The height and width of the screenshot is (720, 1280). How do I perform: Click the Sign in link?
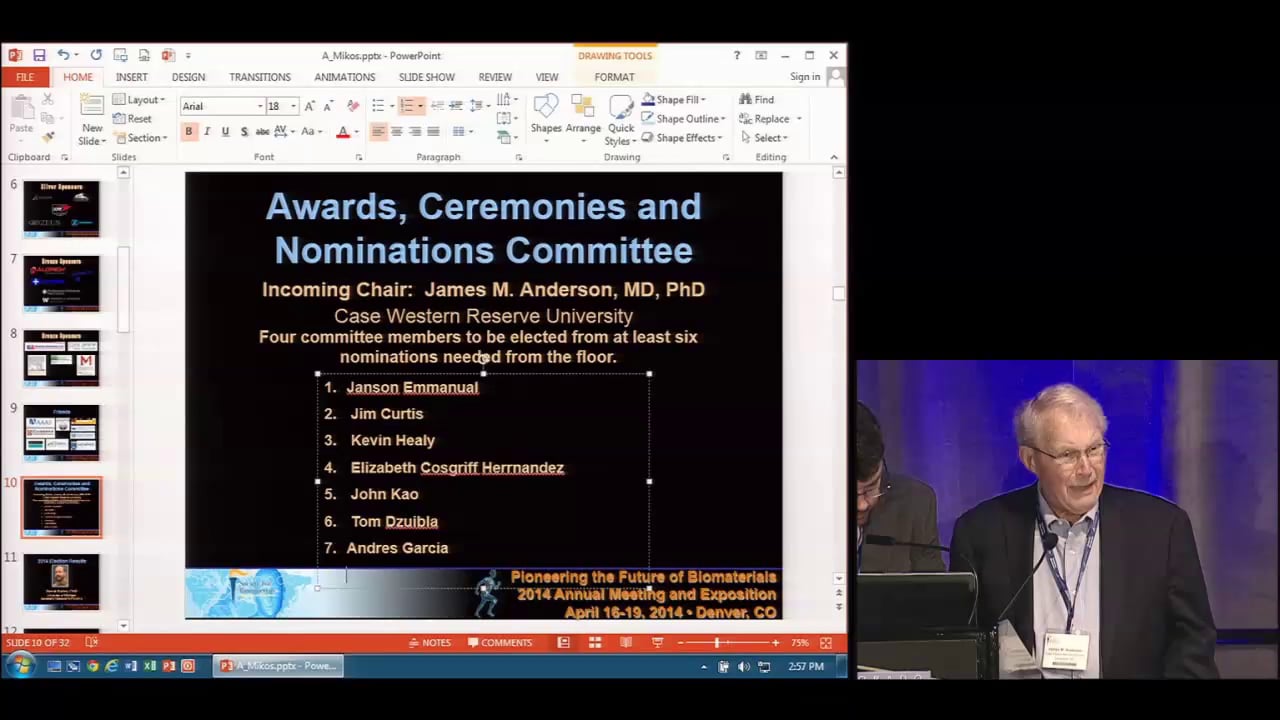[805, 77]
